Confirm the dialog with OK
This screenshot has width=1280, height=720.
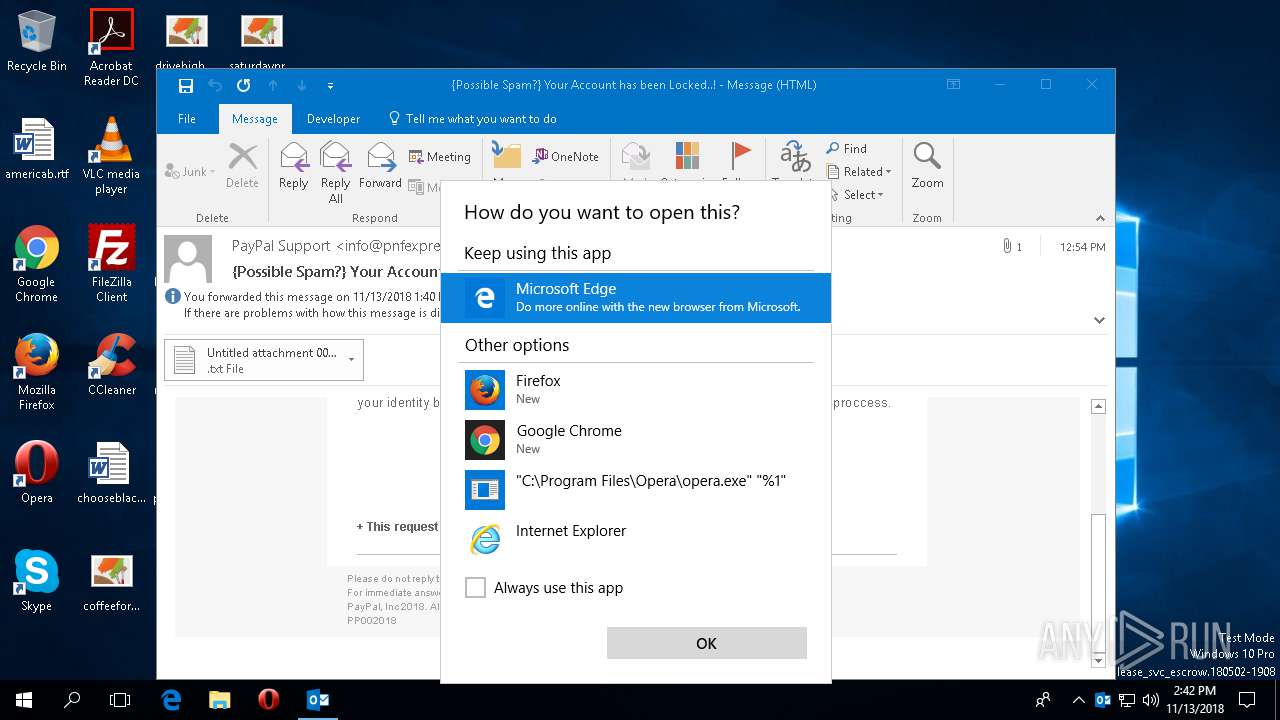pos(706,643)
